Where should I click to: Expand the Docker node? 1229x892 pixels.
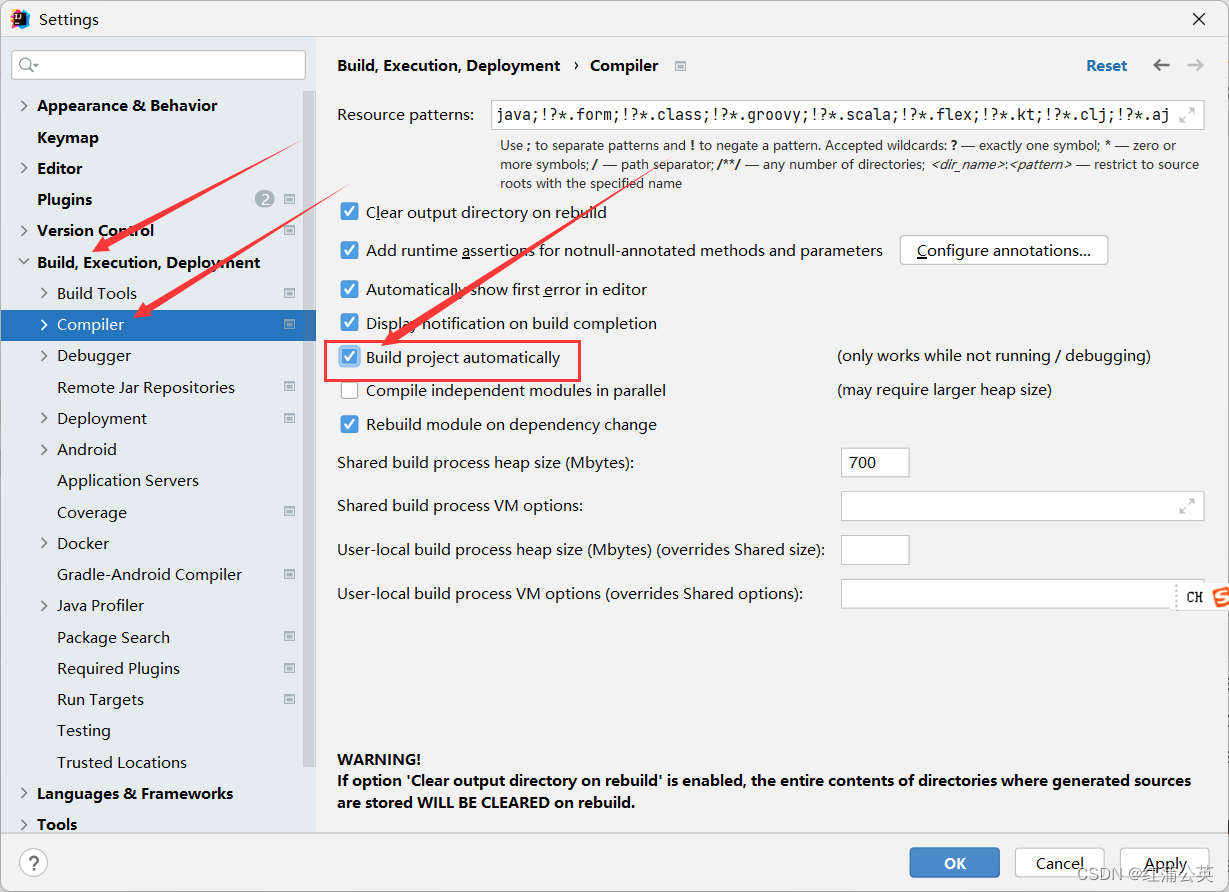pyautogui.click(x=44, y=543)
